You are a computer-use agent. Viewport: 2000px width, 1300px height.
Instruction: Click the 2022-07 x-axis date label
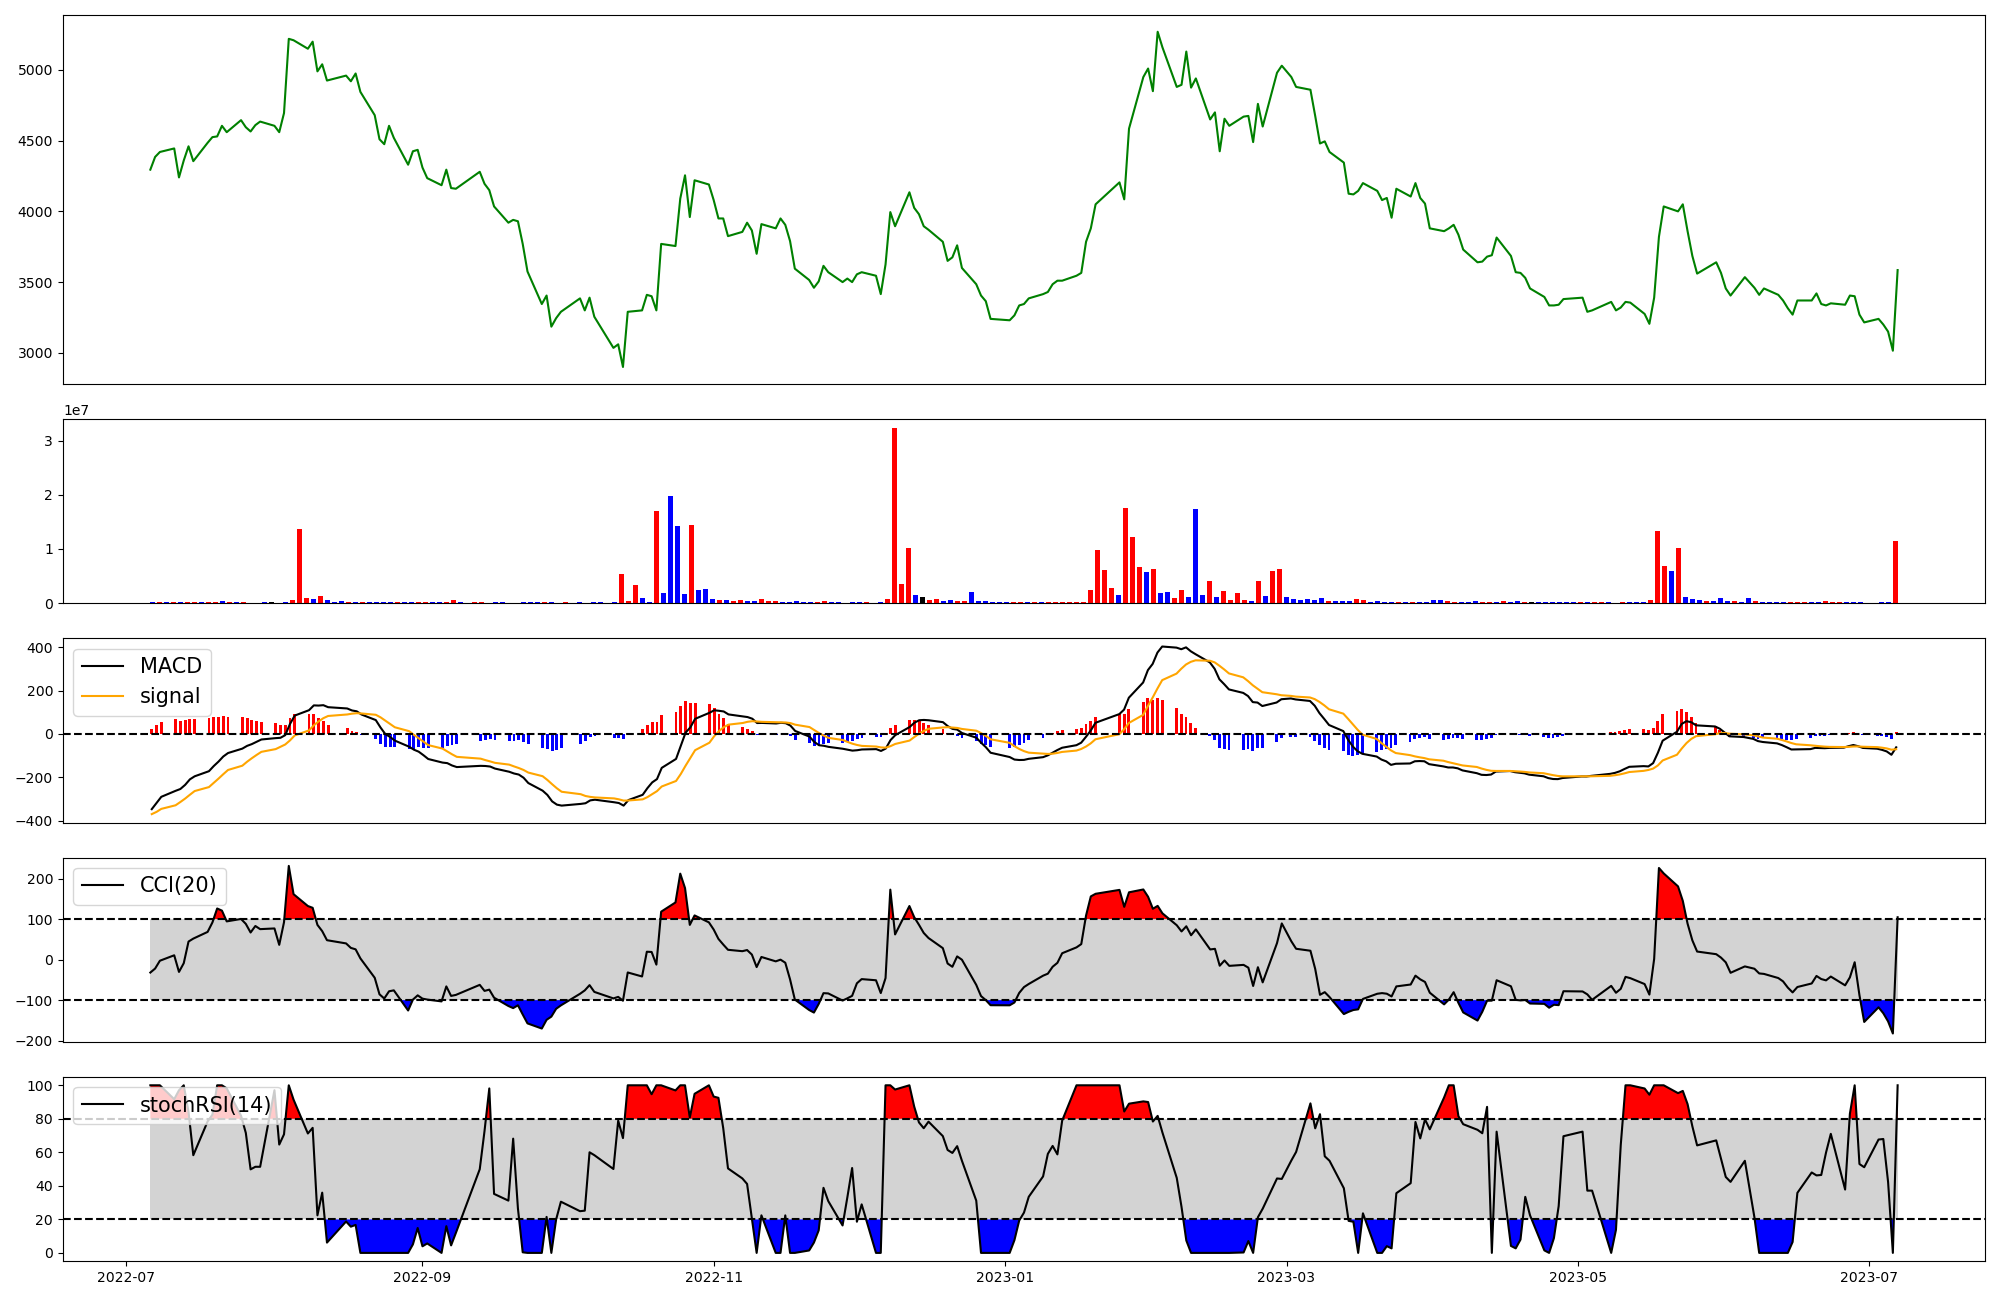click(125, 1276)
